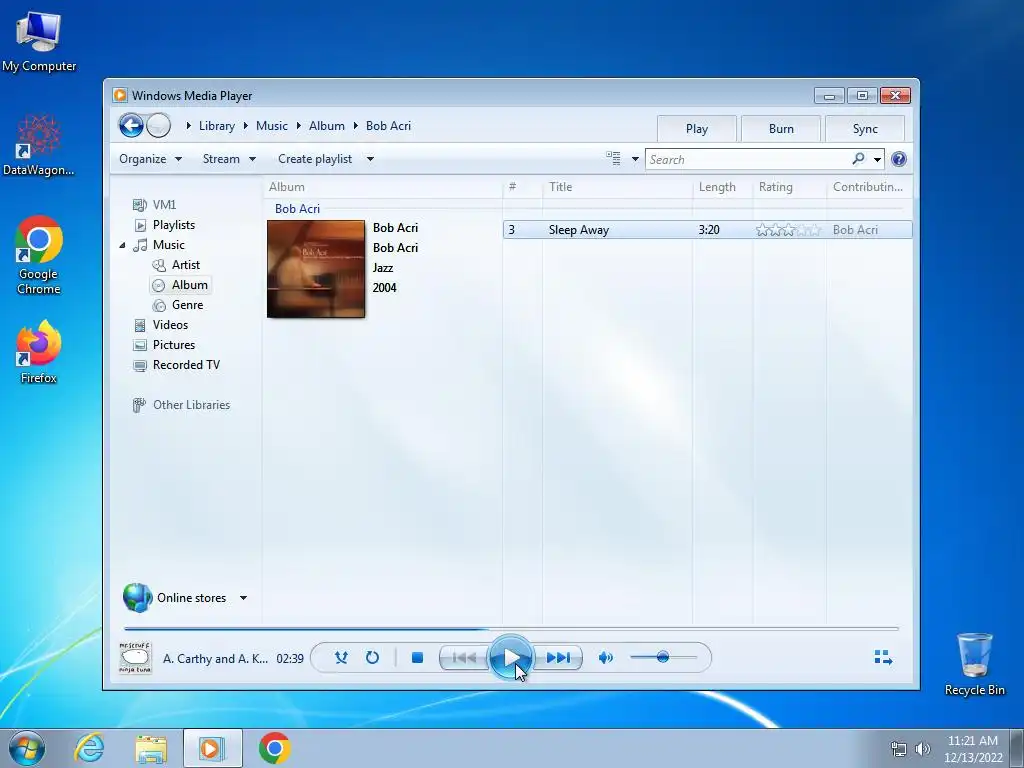This screenshot has width=1024, height=768.
Task: Open Help with the question mark icon
Action: [899, 159]
